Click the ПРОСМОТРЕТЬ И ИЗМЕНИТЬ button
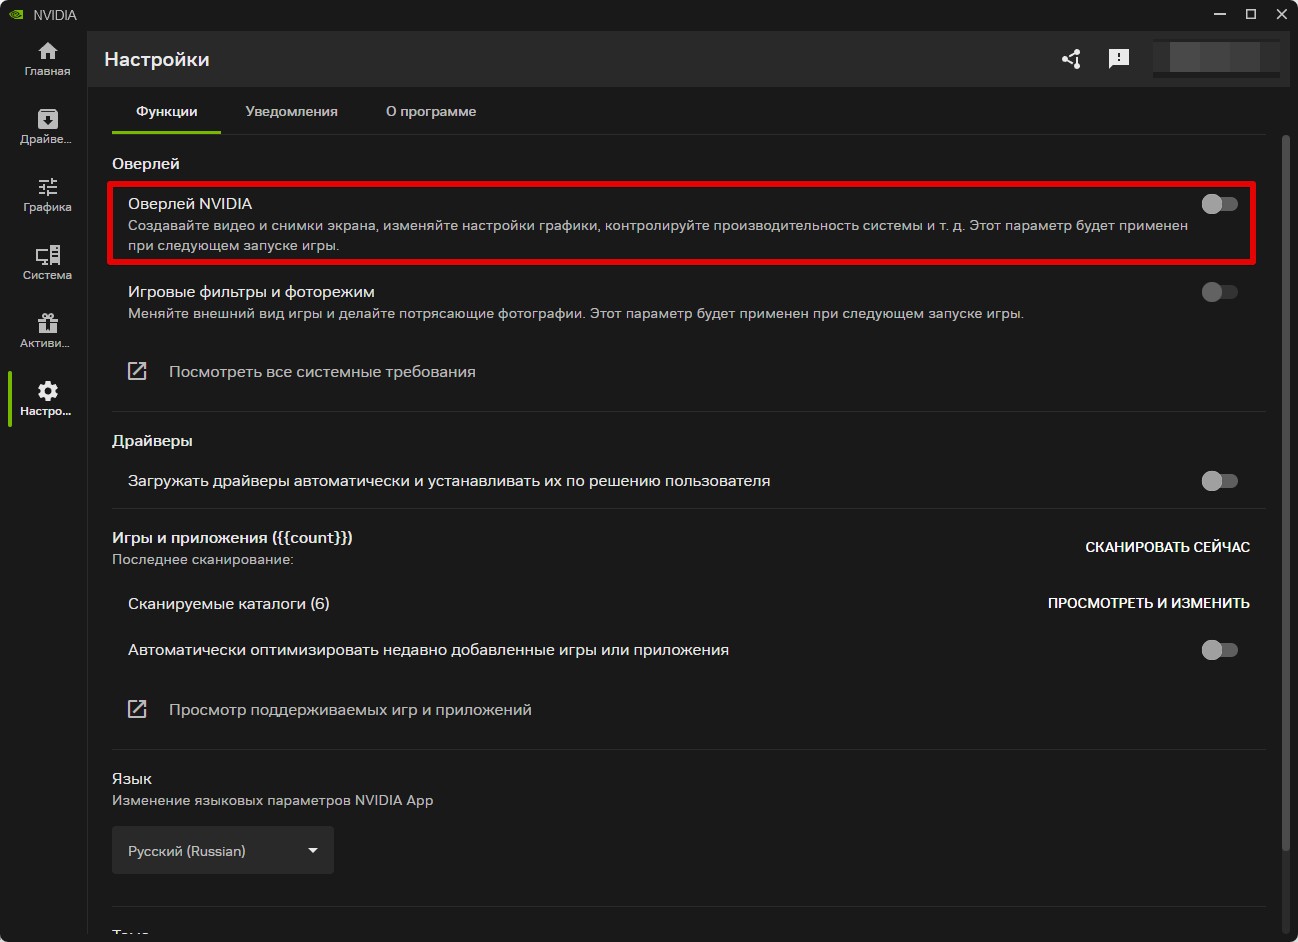This screenshot has width=1298, height=942. pos(1149,603)
